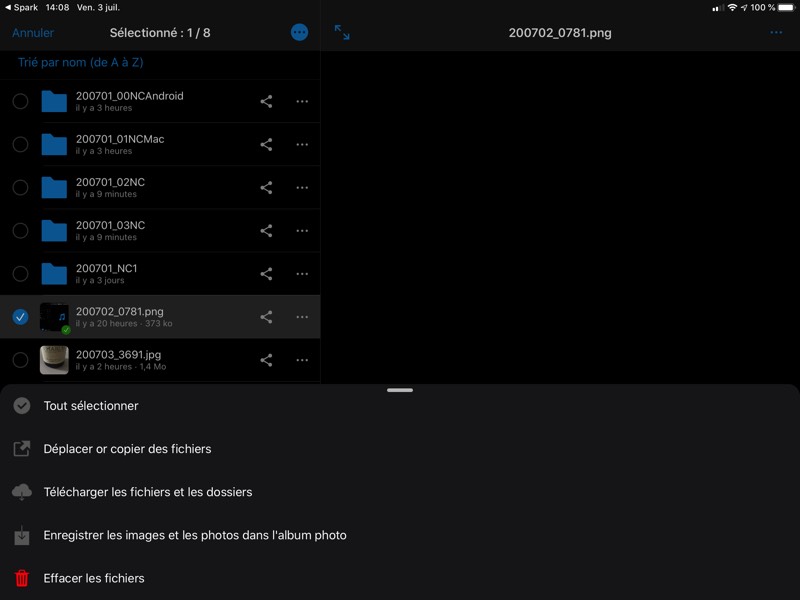Select the 200701_01NCMac folder checkbox

tap(20, 144)
